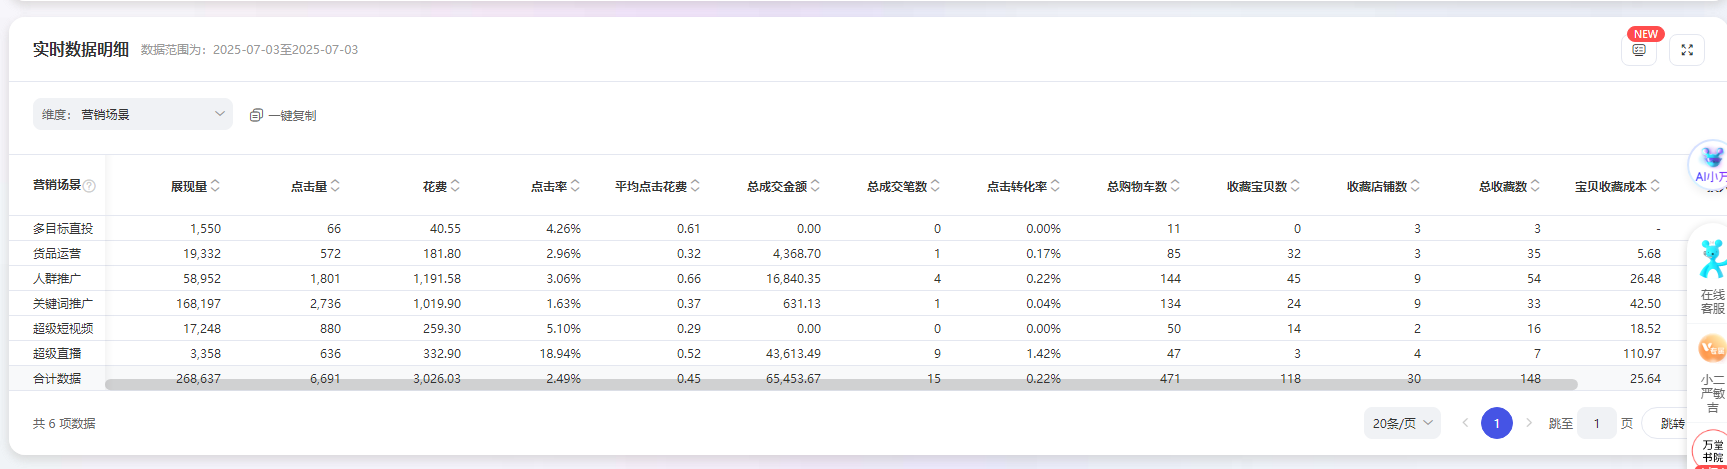Toggle sort on 点击率 column
The height and width of the screenshot is (469, 1727).
click(x=575, y=186)
